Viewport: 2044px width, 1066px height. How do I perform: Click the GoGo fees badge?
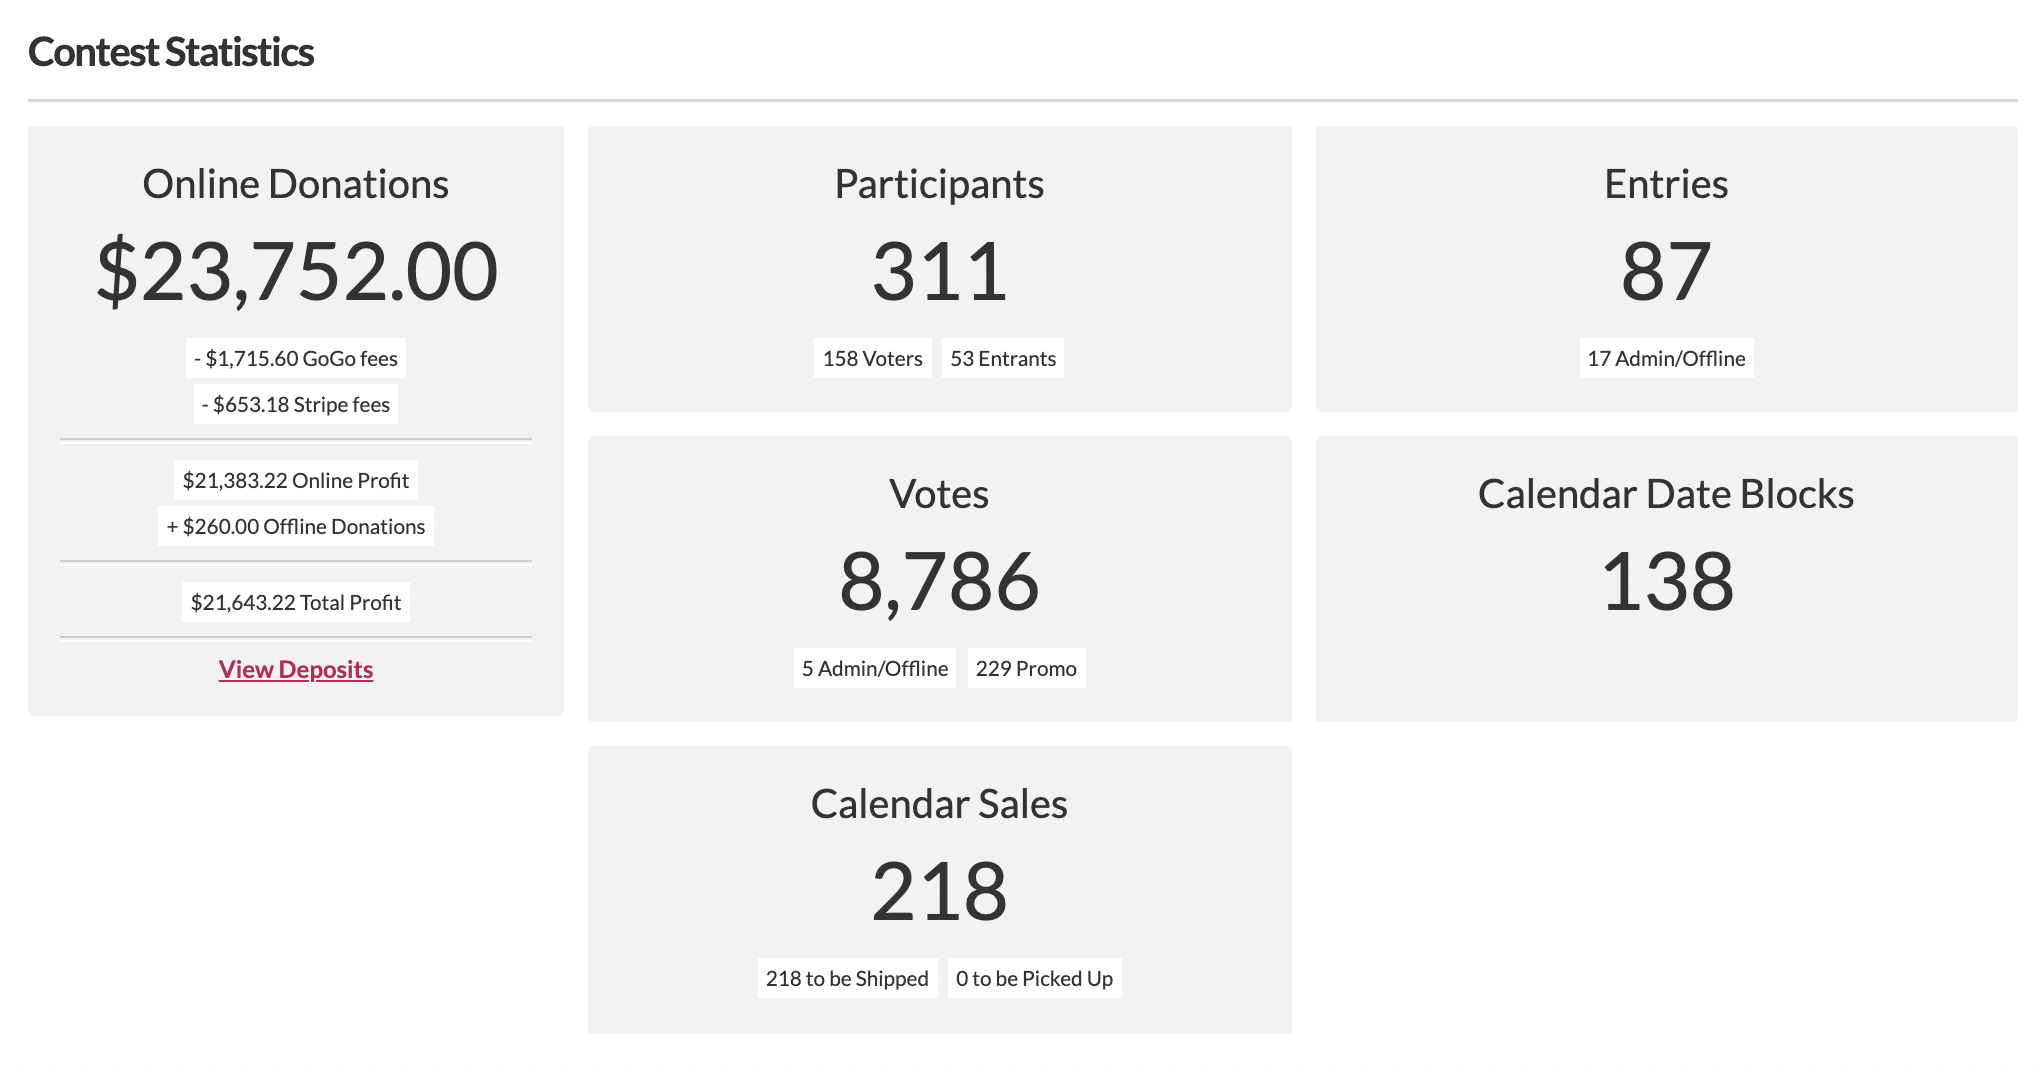point(296,358)
